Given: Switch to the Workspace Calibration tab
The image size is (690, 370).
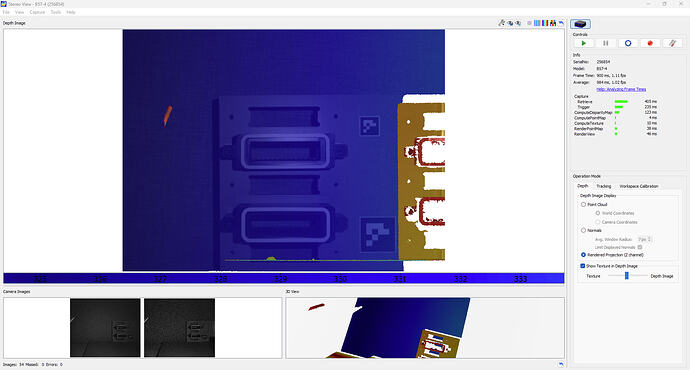Looking at the screenshot, I should [639, 186].
